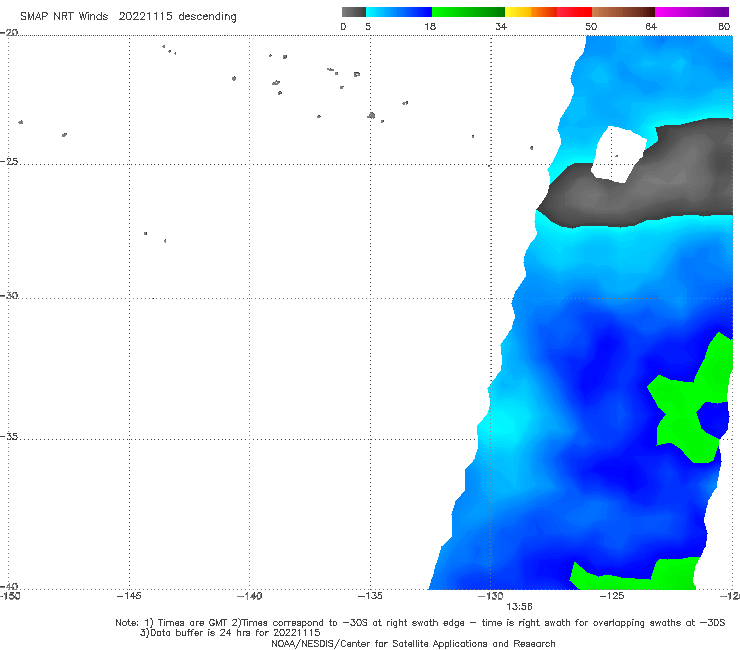Click the swath time label '13:58'
The height and width of the screenshot is (650, 740).
519,607
